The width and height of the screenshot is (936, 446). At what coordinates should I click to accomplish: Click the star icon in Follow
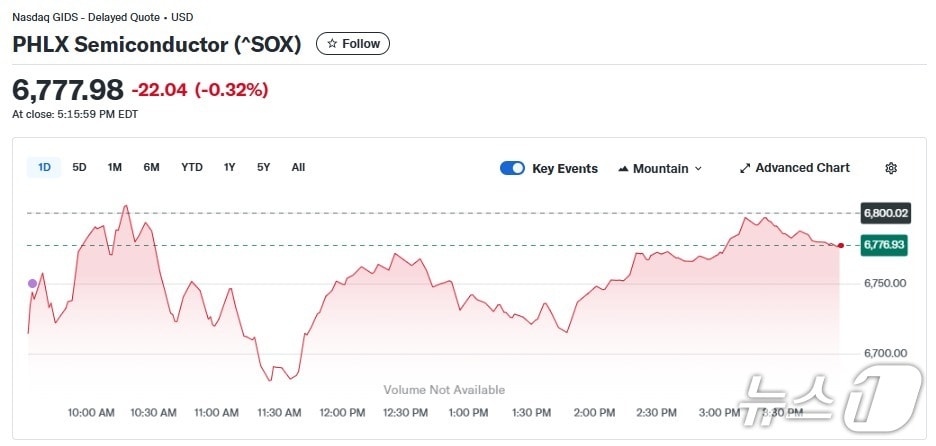click(x=332, y=44)
